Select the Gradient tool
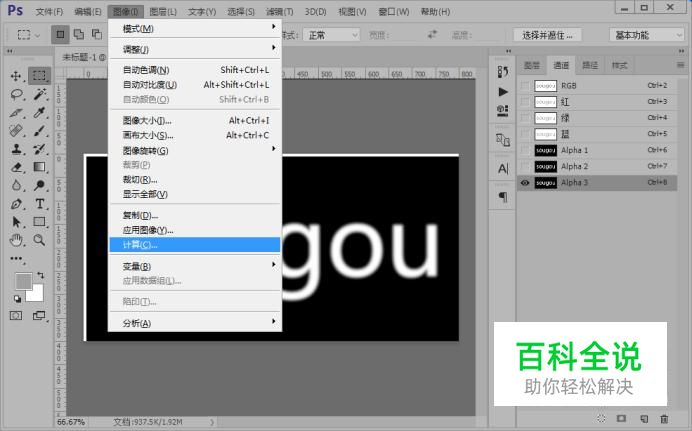 39,167
